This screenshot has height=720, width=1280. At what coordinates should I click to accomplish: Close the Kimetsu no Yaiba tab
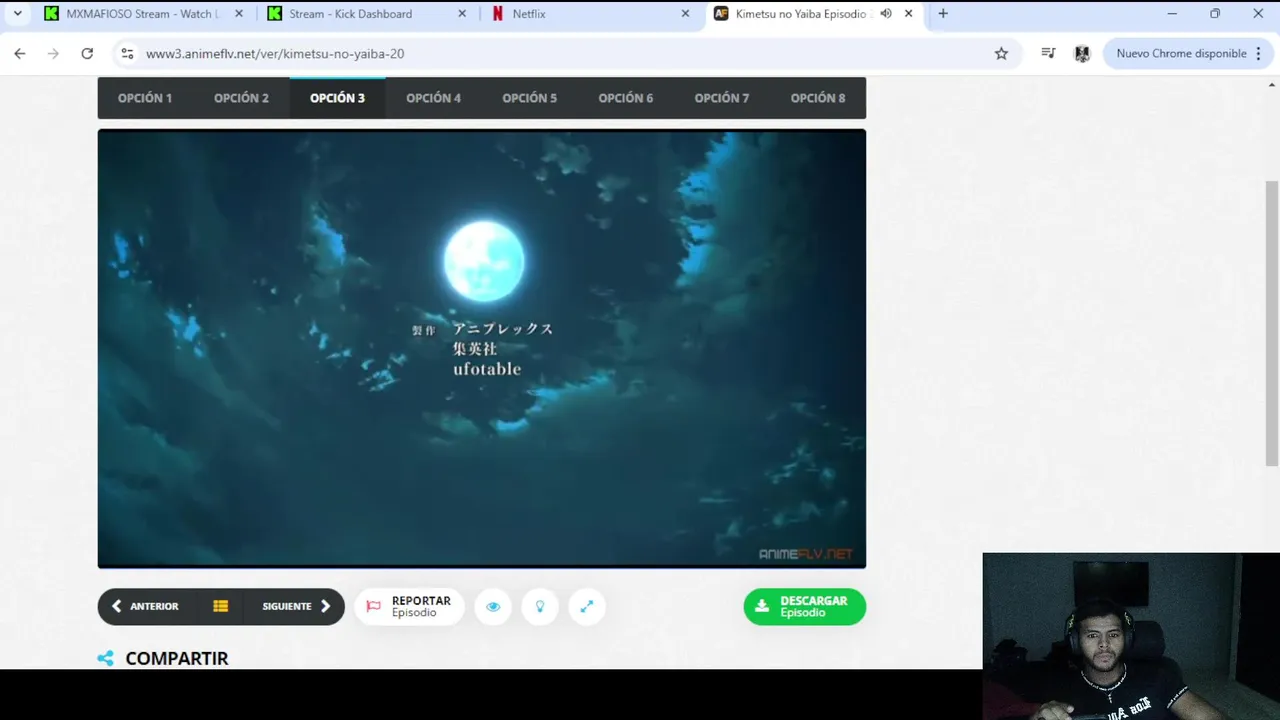[908, 14]
